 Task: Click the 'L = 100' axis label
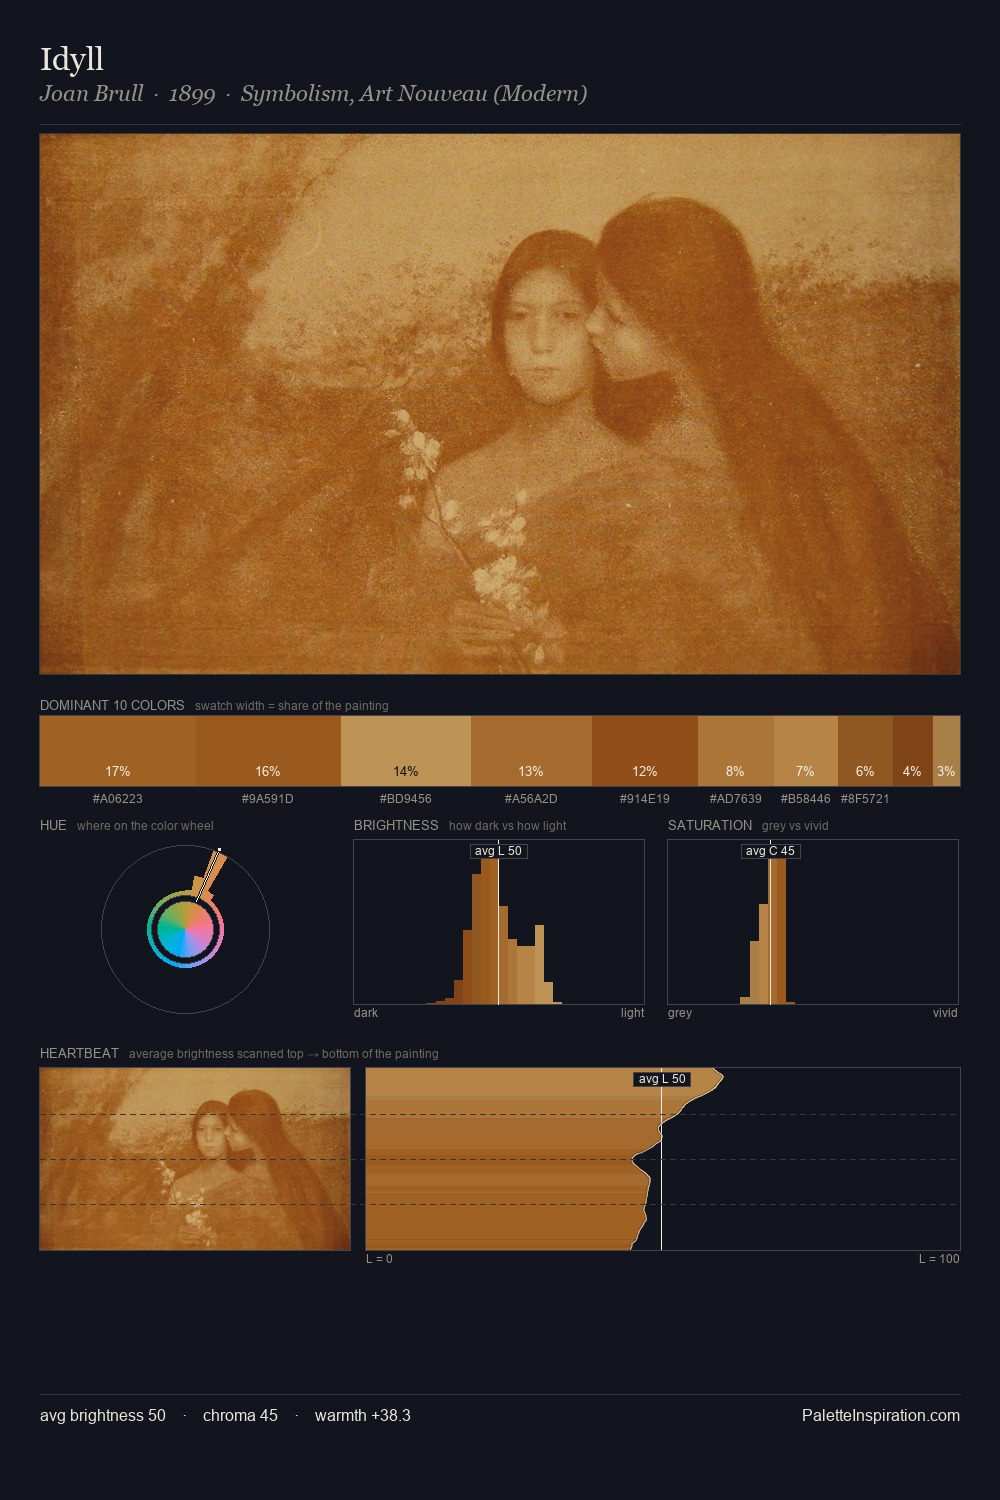[939, 1259]
